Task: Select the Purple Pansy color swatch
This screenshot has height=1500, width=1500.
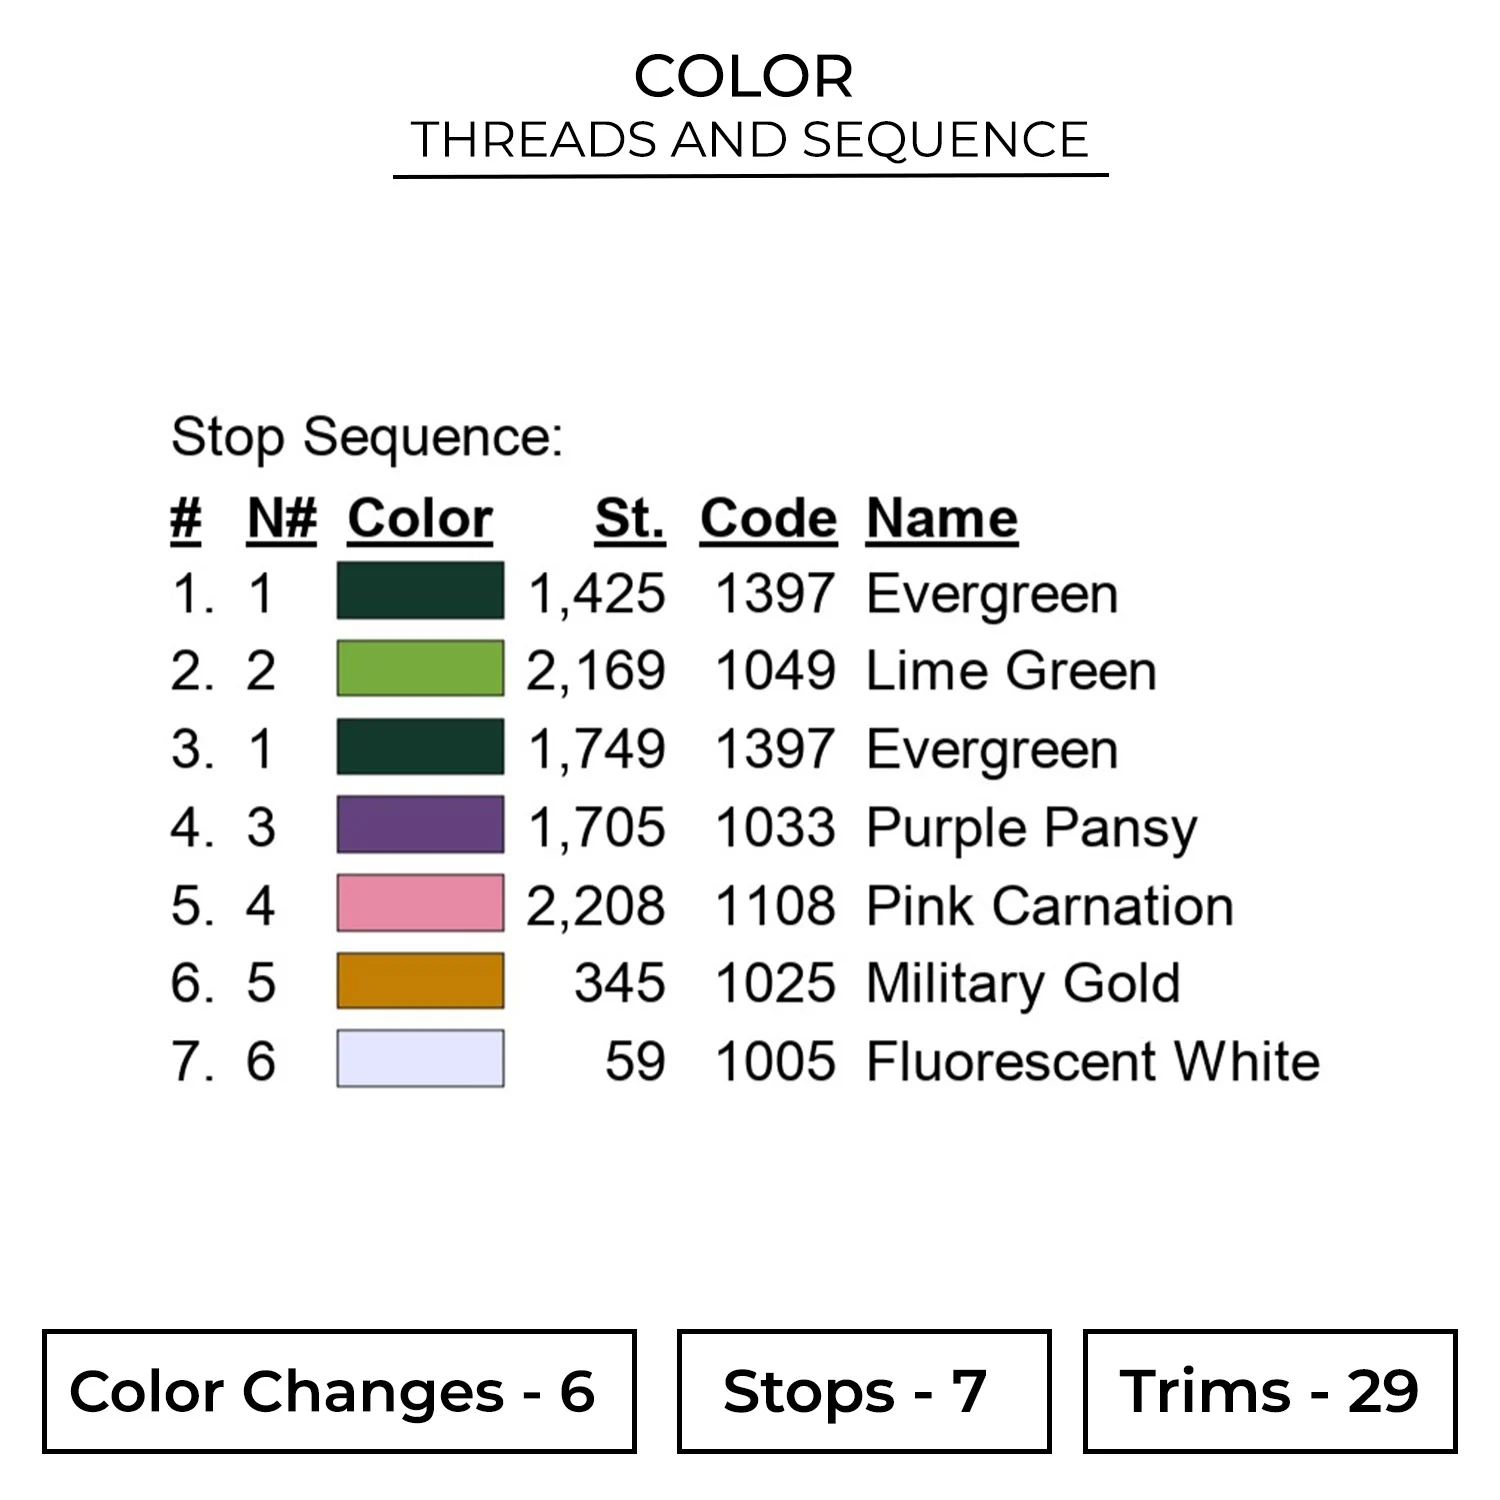Action: point(420,825)
